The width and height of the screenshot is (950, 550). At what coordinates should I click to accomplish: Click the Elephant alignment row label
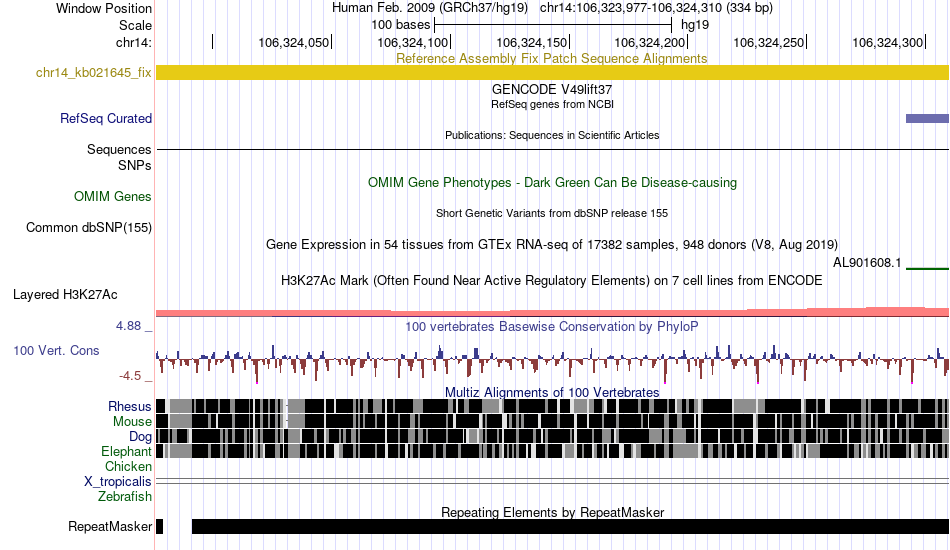[x=126, y=452]
